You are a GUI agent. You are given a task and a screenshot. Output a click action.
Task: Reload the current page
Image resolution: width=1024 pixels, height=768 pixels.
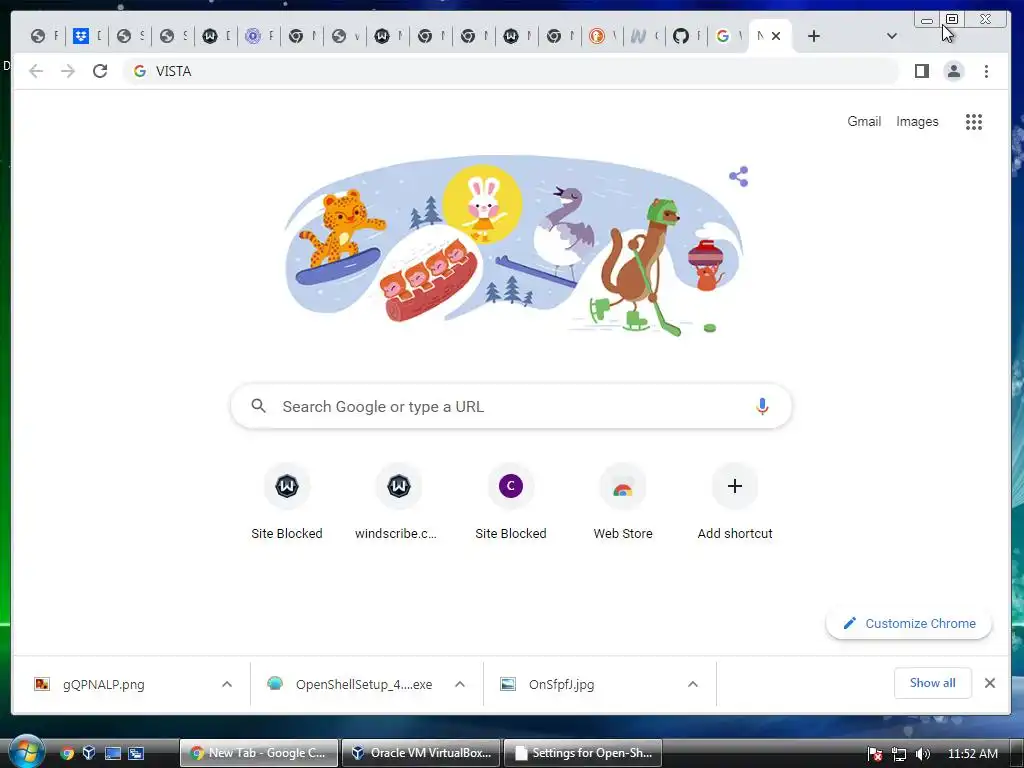(x=100, y=71)
